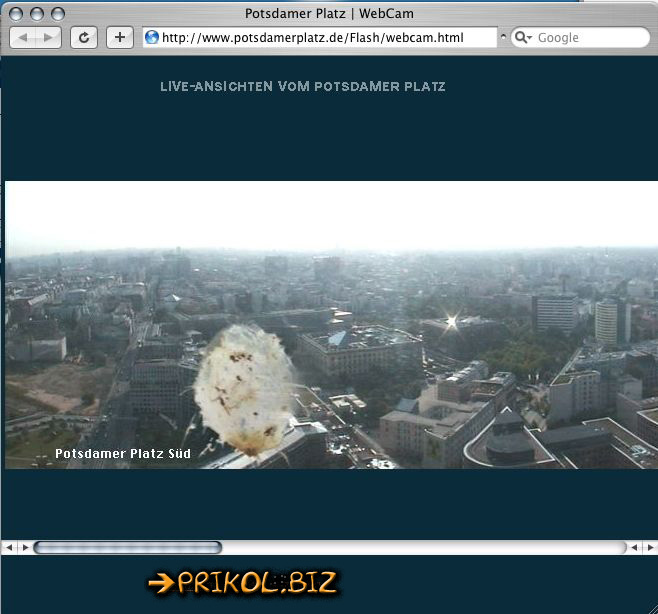The width and height of the screenshot is (658, 614).
Task: Click the globe site icon in the address bar
Action: [x=152, y=38]
